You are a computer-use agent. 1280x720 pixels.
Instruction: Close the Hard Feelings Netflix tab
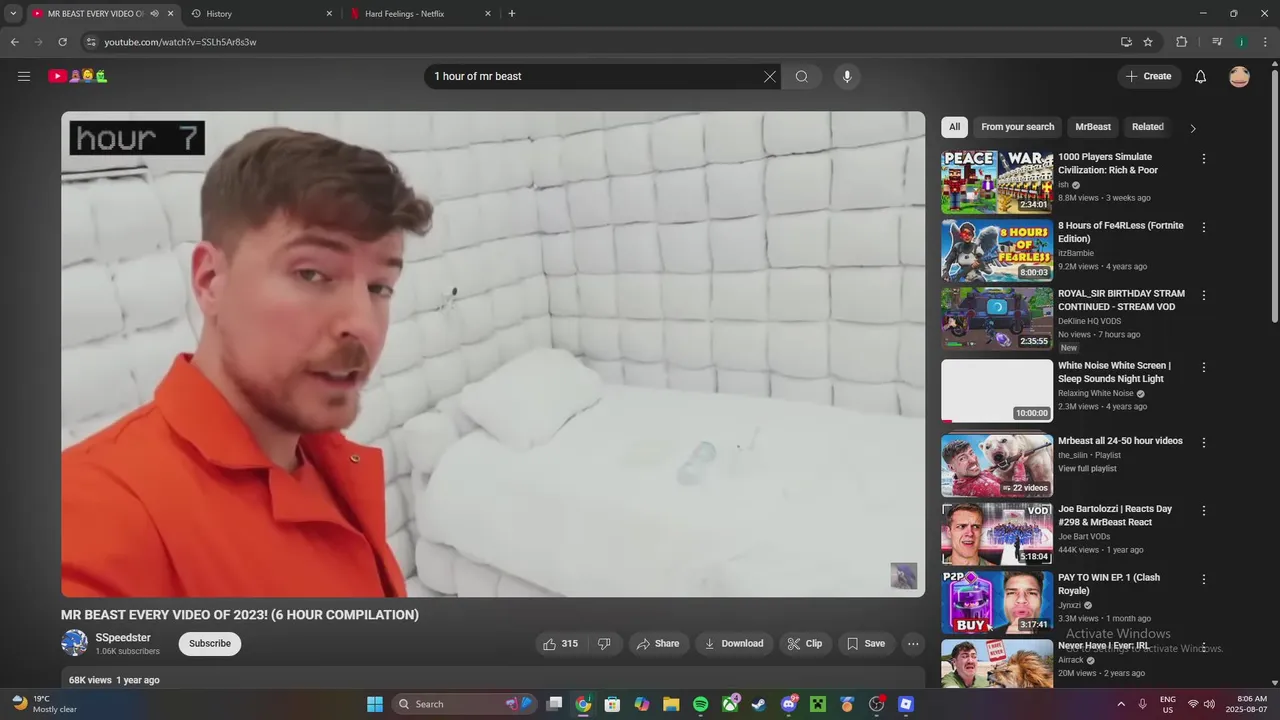488,14
